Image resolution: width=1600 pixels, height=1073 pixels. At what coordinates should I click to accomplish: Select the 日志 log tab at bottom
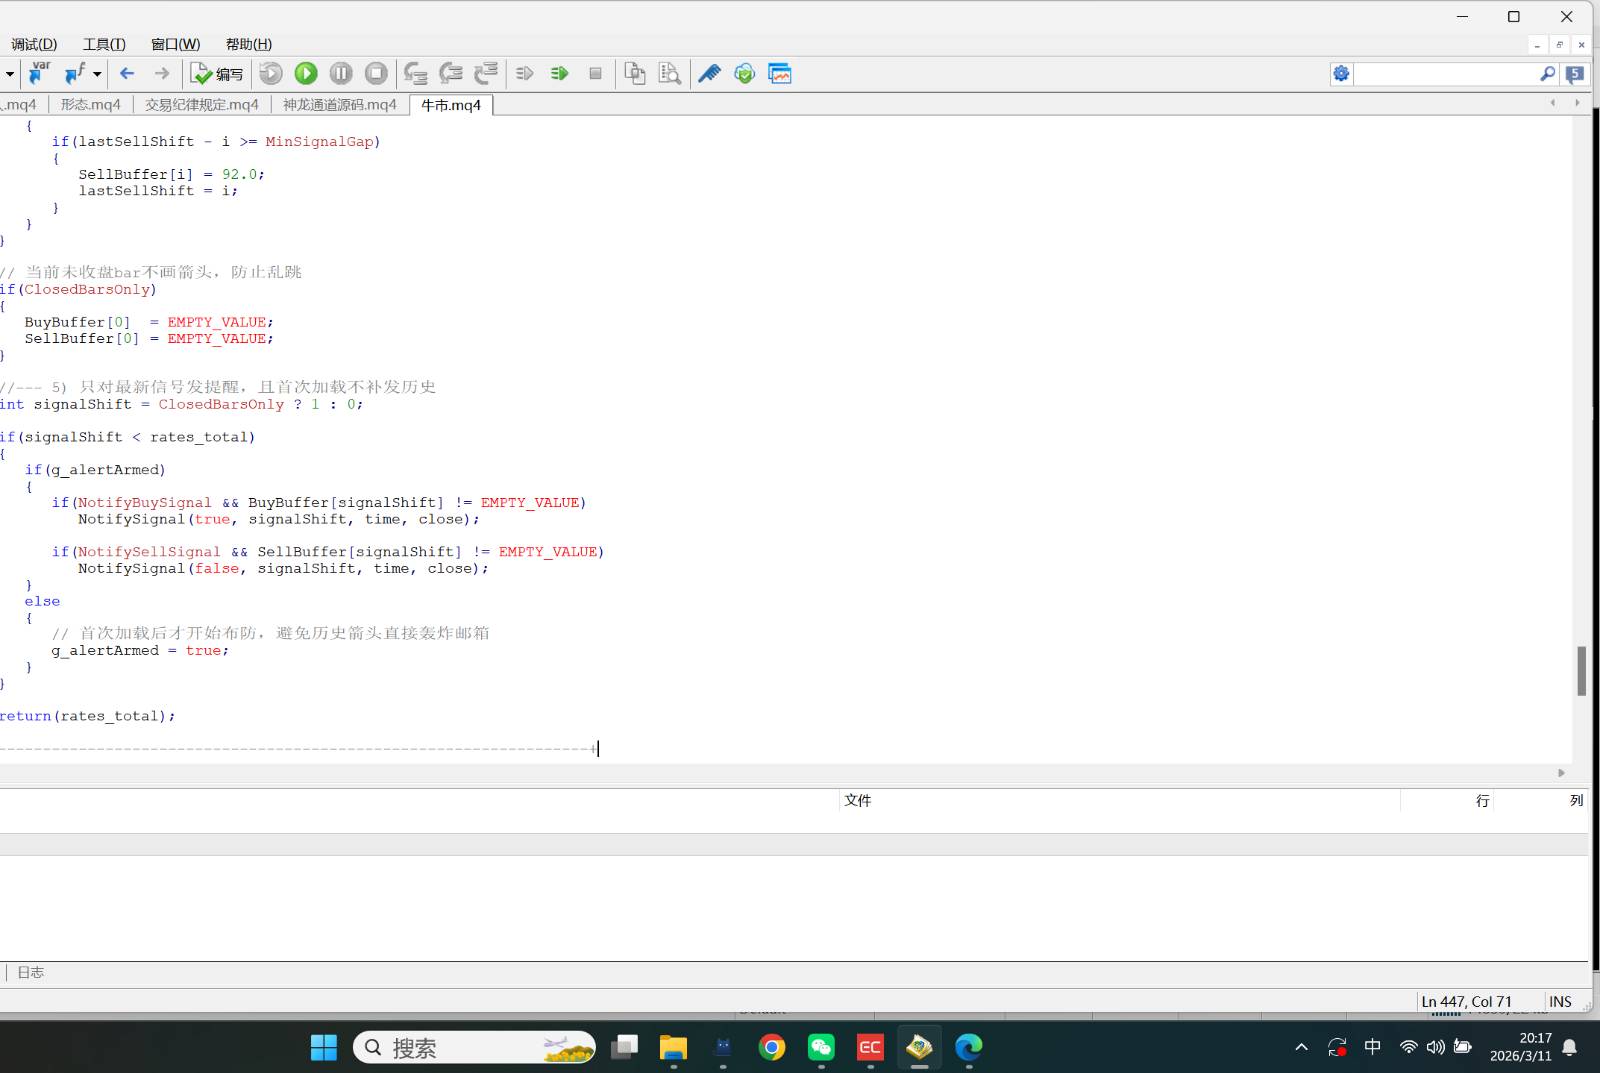click(x=30, y=972)
